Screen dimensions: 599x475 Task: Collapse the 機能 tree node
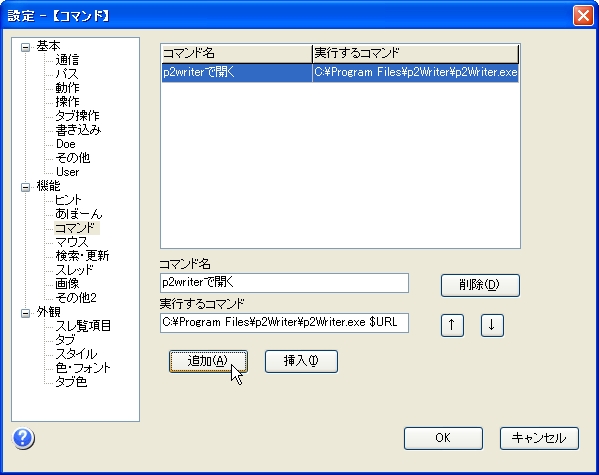[x=25, y=187]
